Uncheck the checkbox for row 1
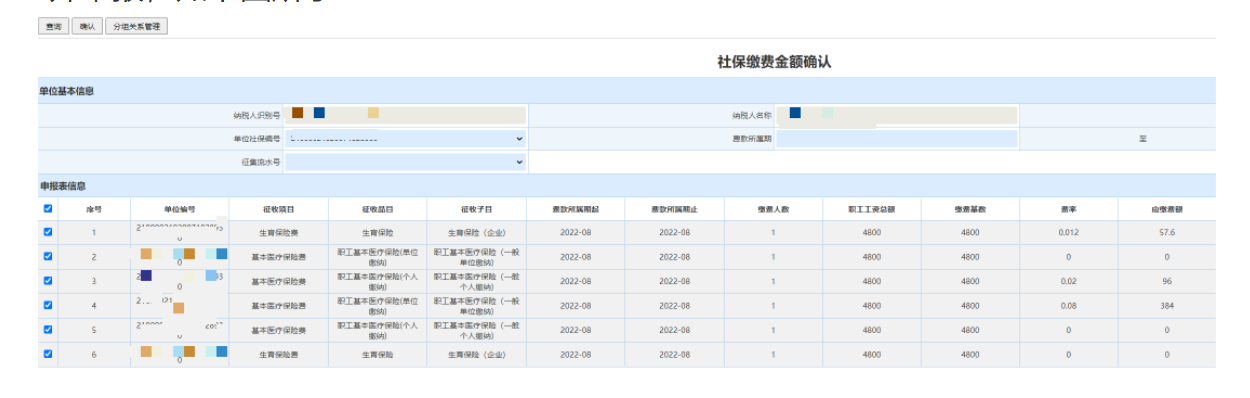The image size is (1250, 398). pos(48,232)
